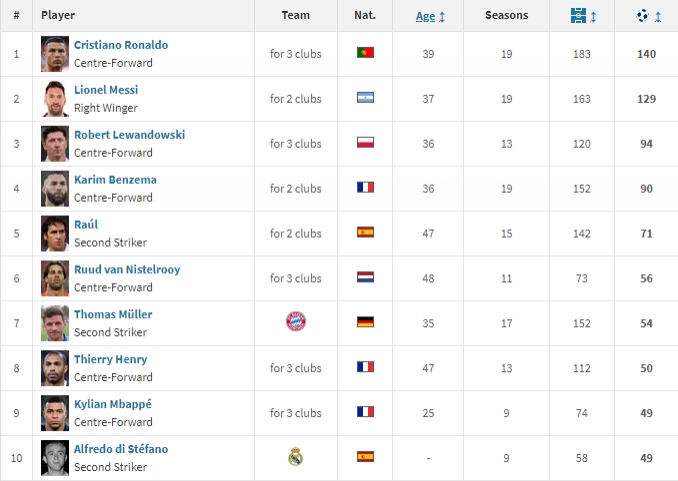Click Thierry Henry's portrait thumbnail
678x481 pixels.
[55, 368]
